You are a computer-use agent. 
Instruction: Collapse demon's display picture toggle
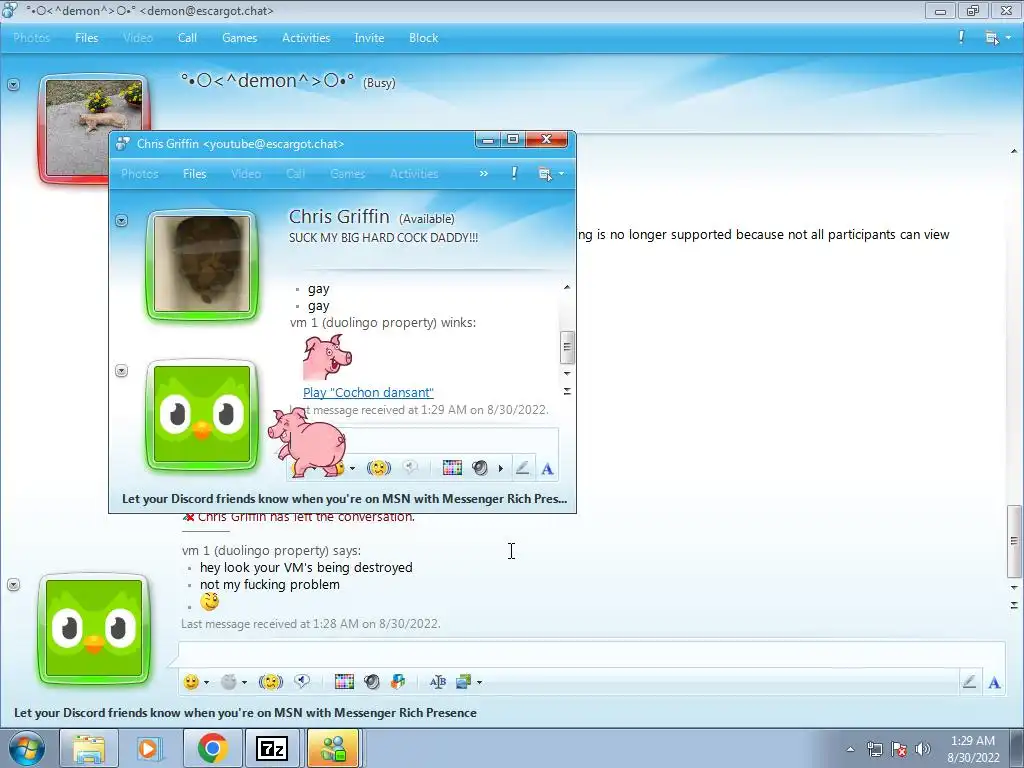coord(14,85)
